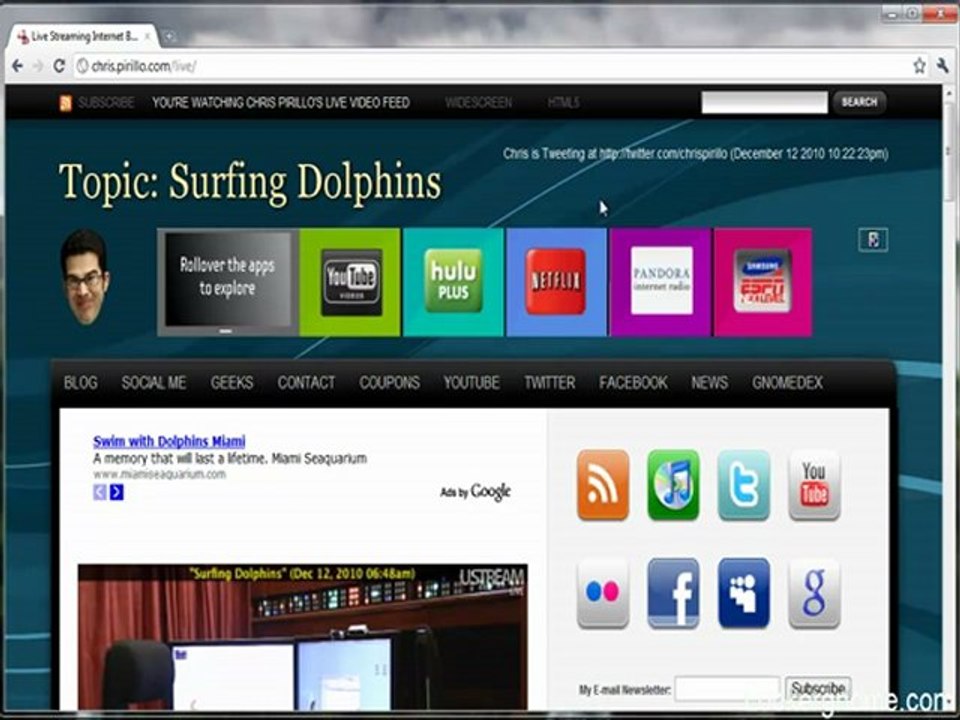Open the Netflix app tile
Screen dimensions: 960x720
[x=556, y=282]
